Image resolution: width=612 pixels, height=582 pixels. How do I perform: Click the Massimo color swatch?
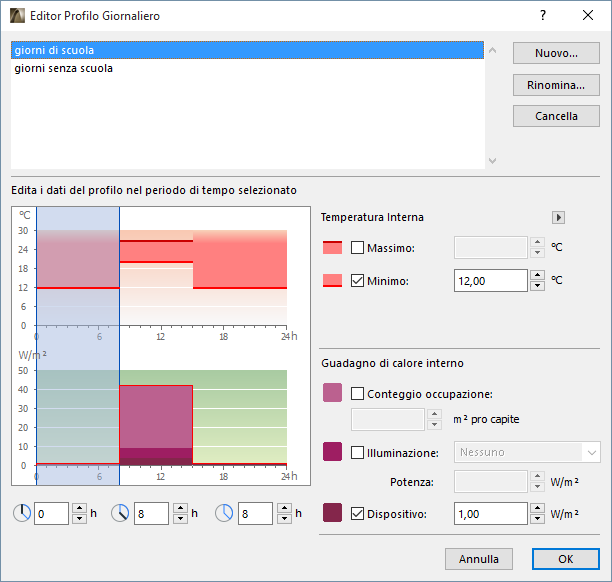coord(333,247)
